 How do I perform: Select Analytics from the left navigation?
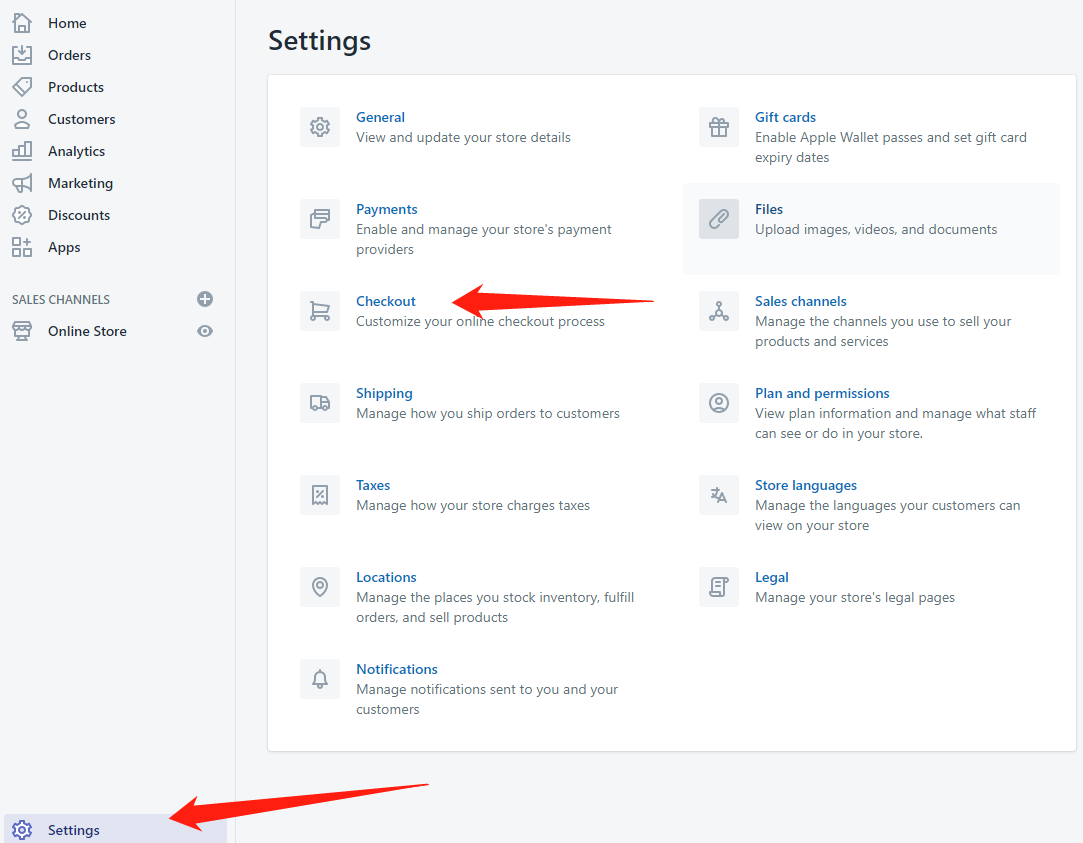[x=76, y=151]
